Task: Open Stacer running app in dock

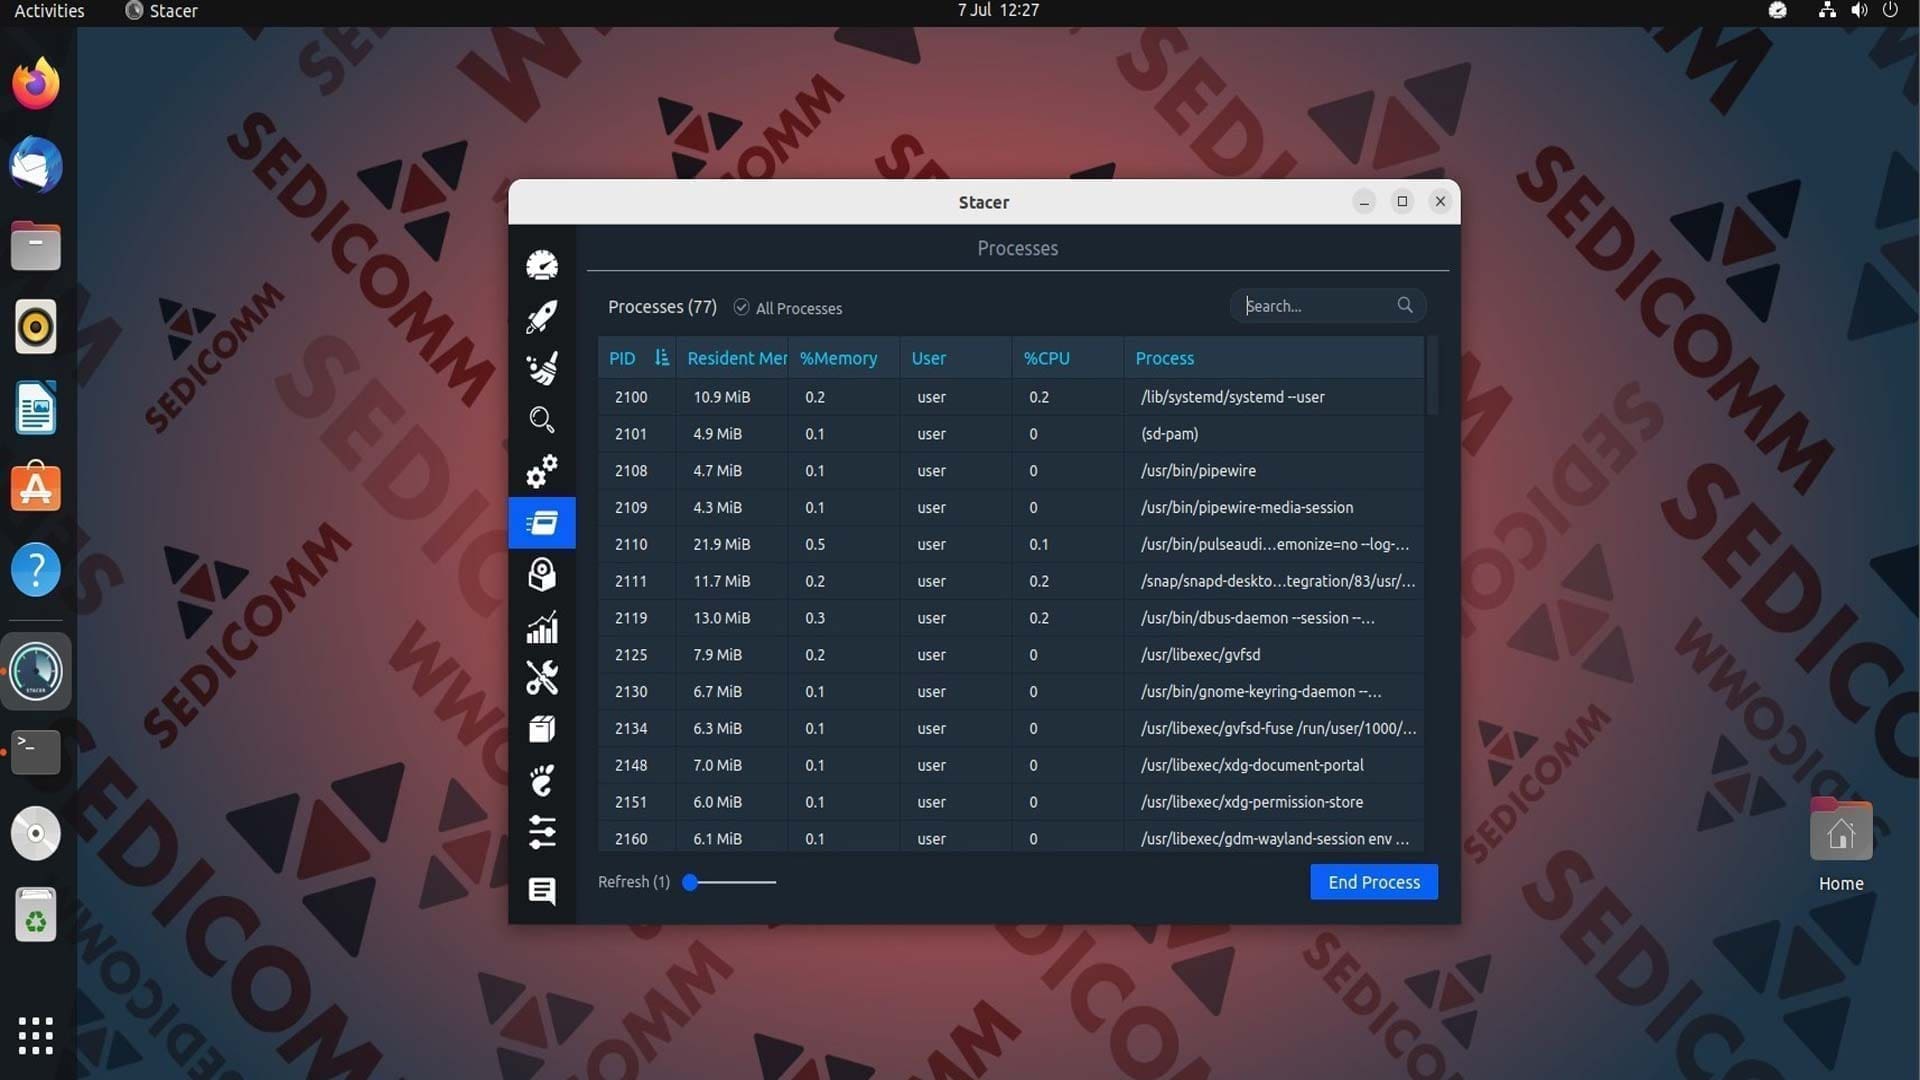Action: (36, 671)
